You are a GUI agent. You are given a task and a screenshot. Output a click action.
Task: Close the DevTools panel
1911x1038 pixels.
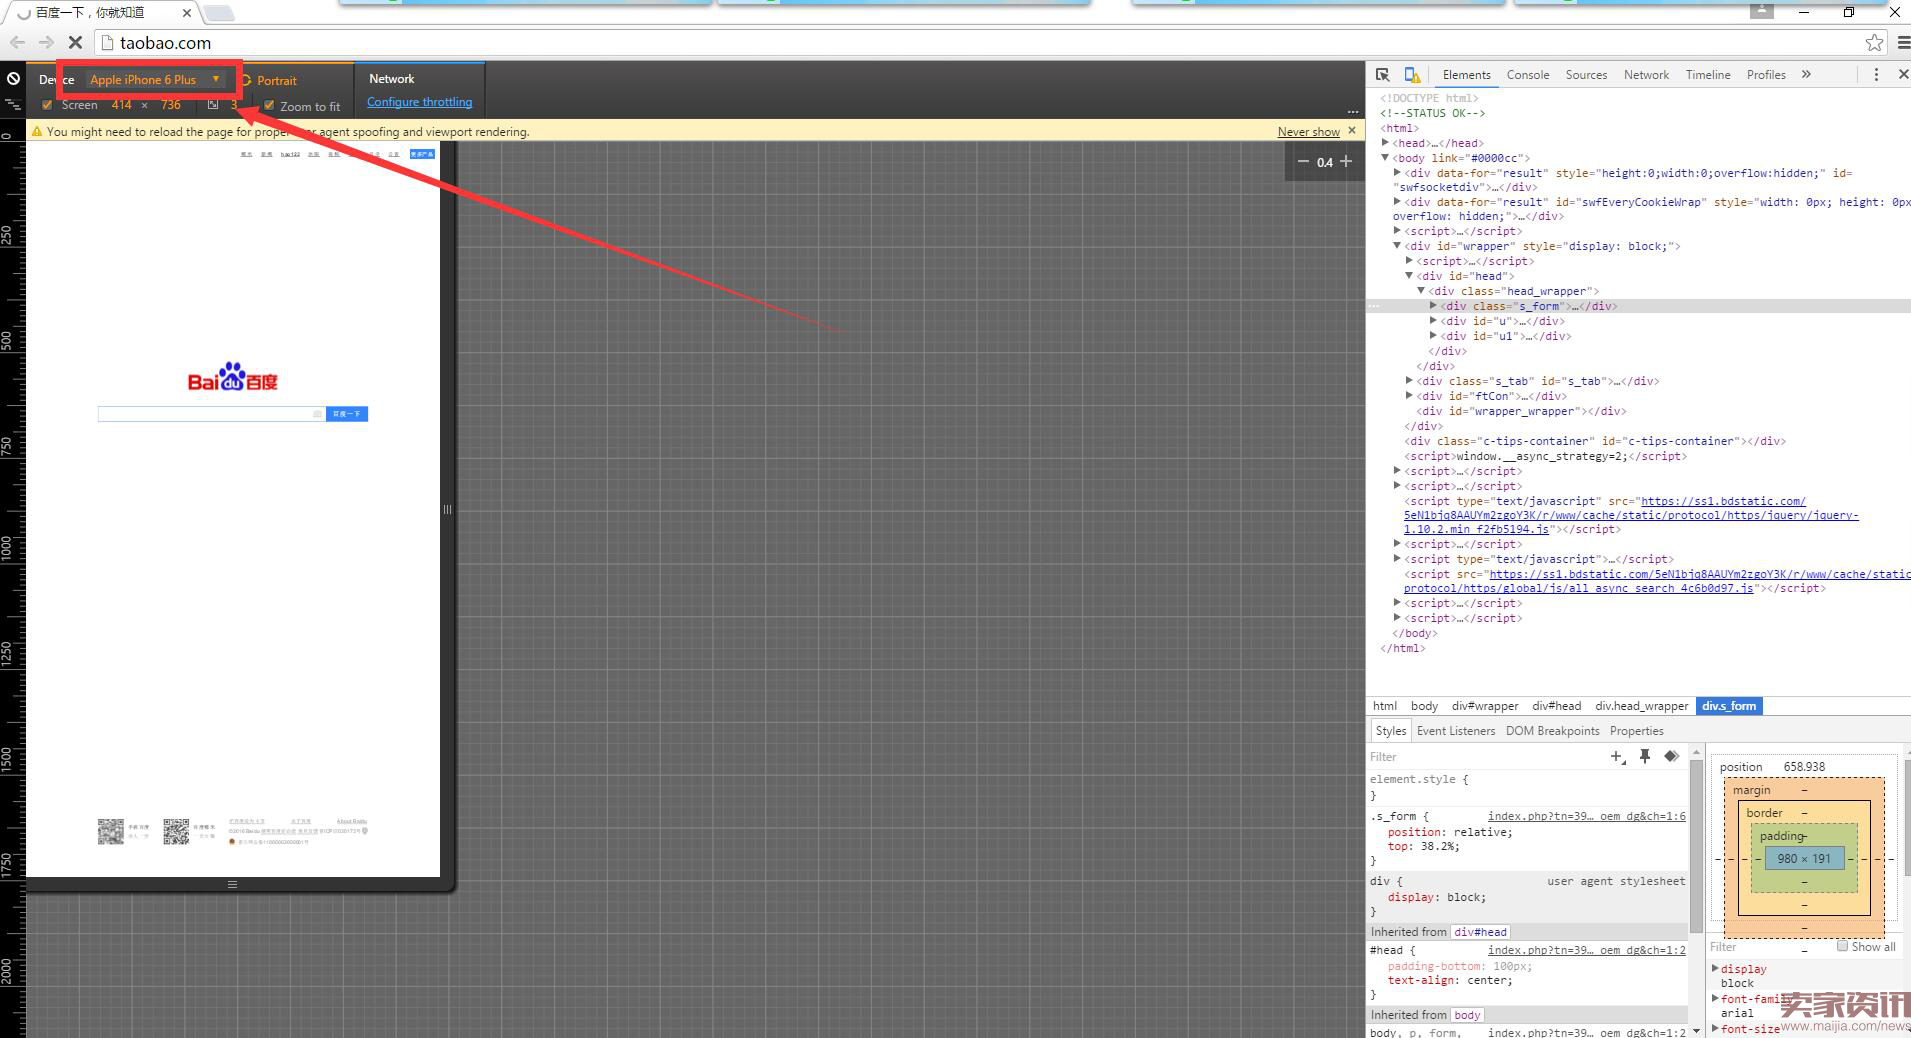1902,75
